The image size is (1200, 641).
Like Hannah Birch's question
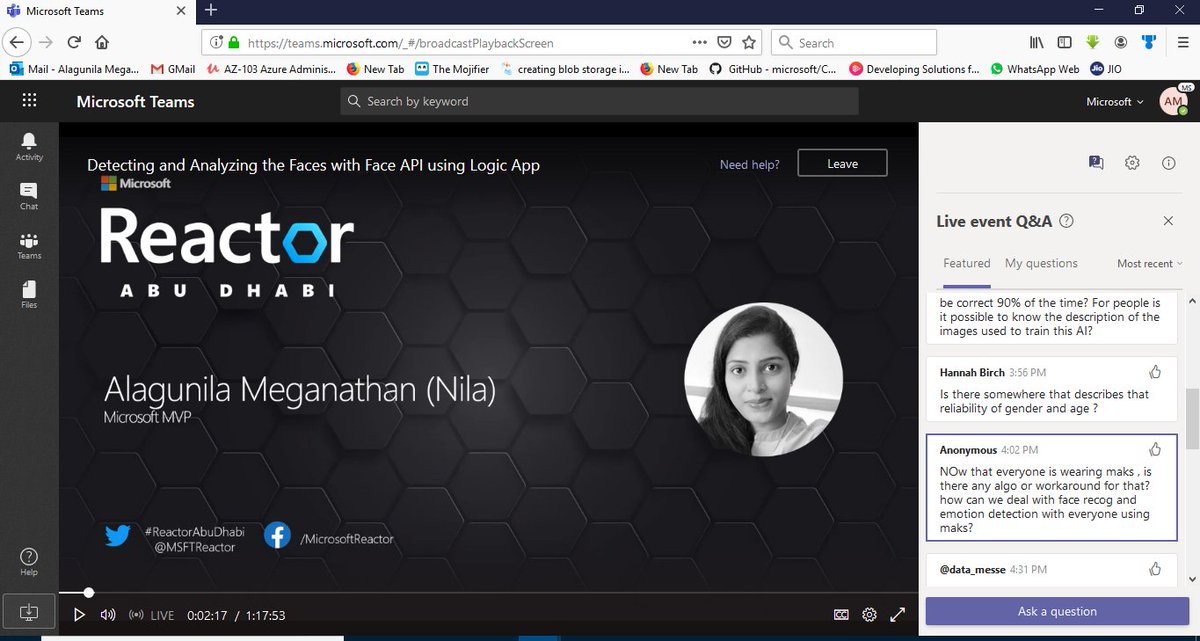pyautogui.click(x=1156, y=372)
